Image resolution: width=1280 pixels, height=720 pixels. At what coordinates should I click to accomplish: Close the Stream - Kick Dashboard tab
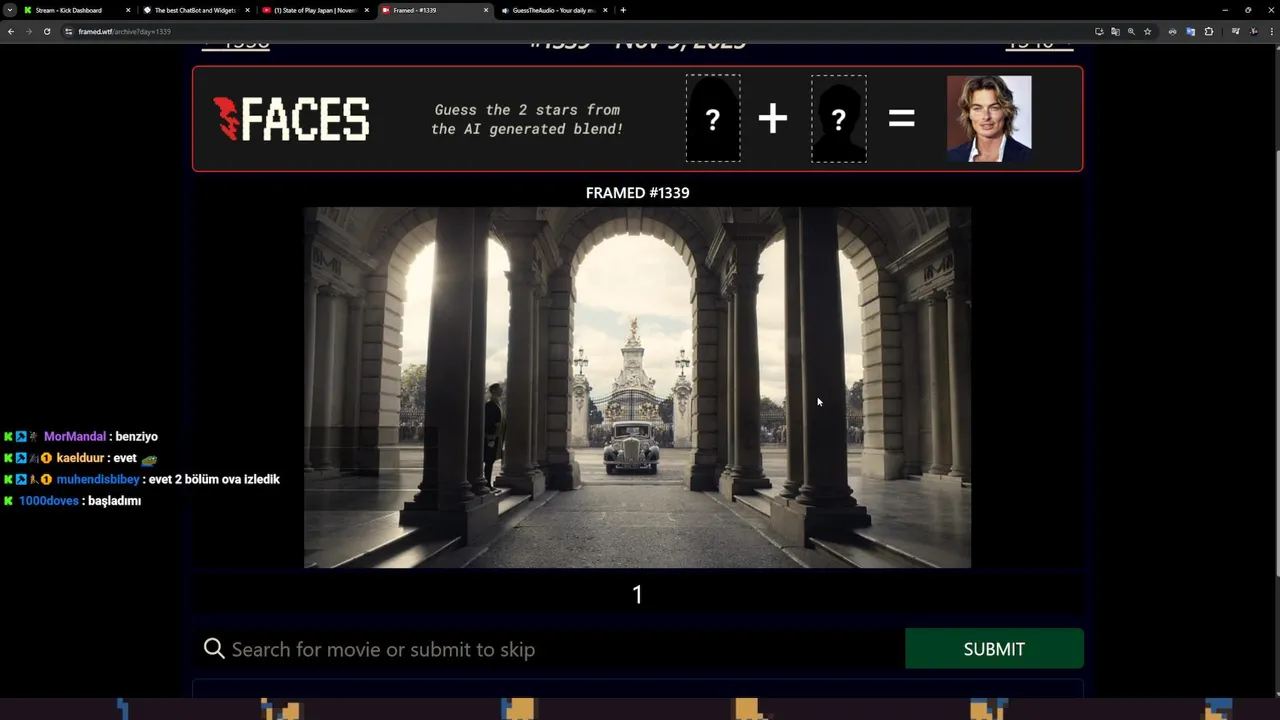tap(128, 10)
